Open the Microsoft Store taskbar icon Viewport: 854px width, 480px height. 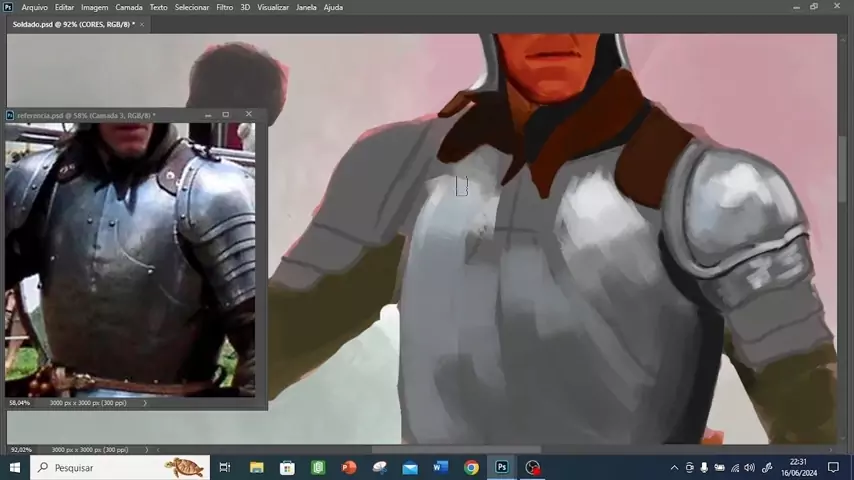pos(287,467)
